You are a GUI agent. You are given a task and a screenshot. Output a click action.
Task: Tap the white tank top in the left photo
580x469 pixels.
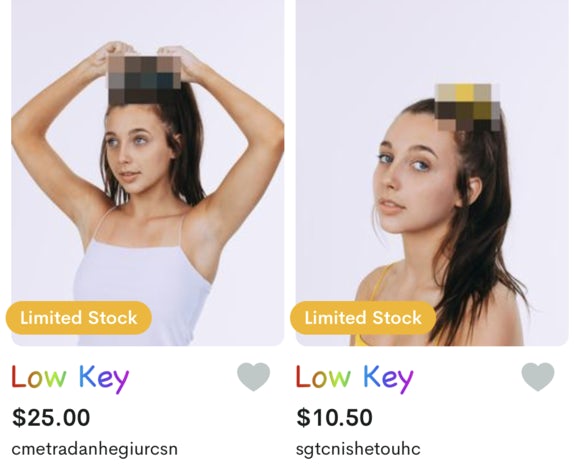142,292
